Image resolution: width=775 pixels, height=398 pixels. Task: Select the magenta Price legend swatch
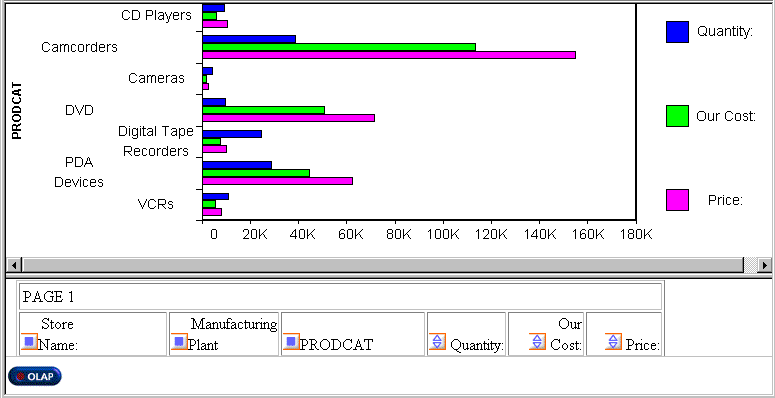click(677, 200)
